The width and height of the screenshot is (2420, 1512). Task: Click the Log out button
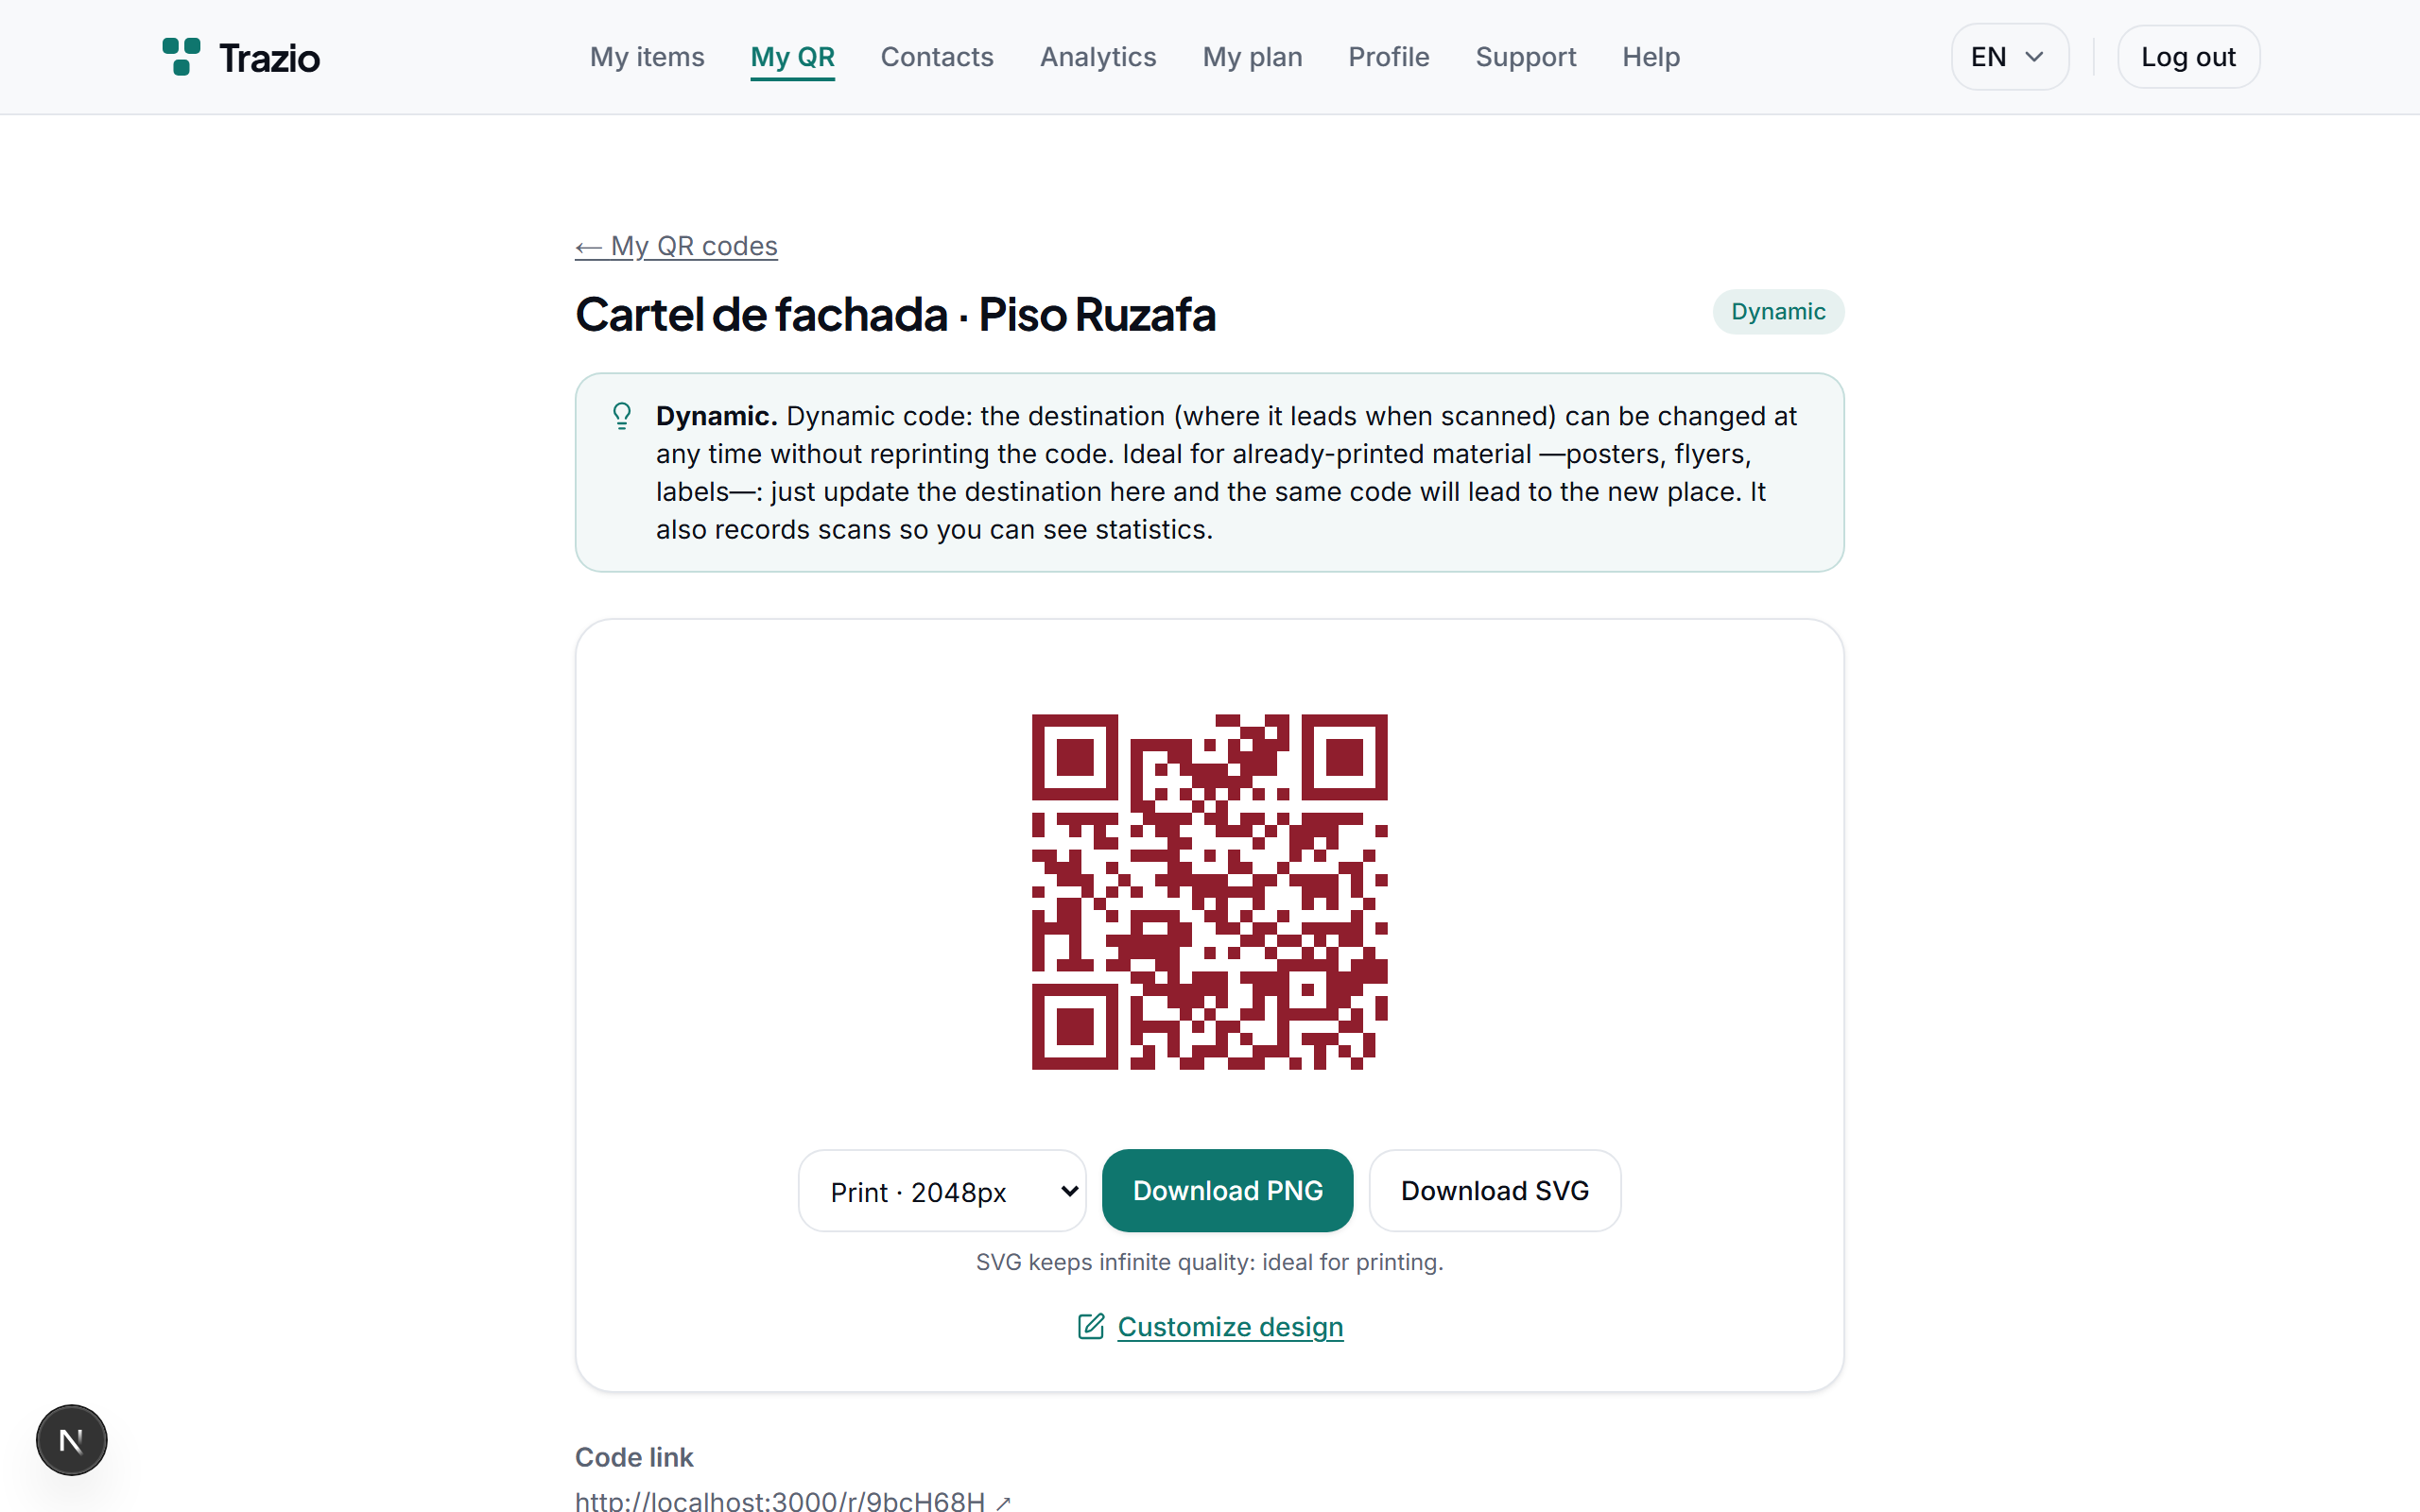point(2188,57)
